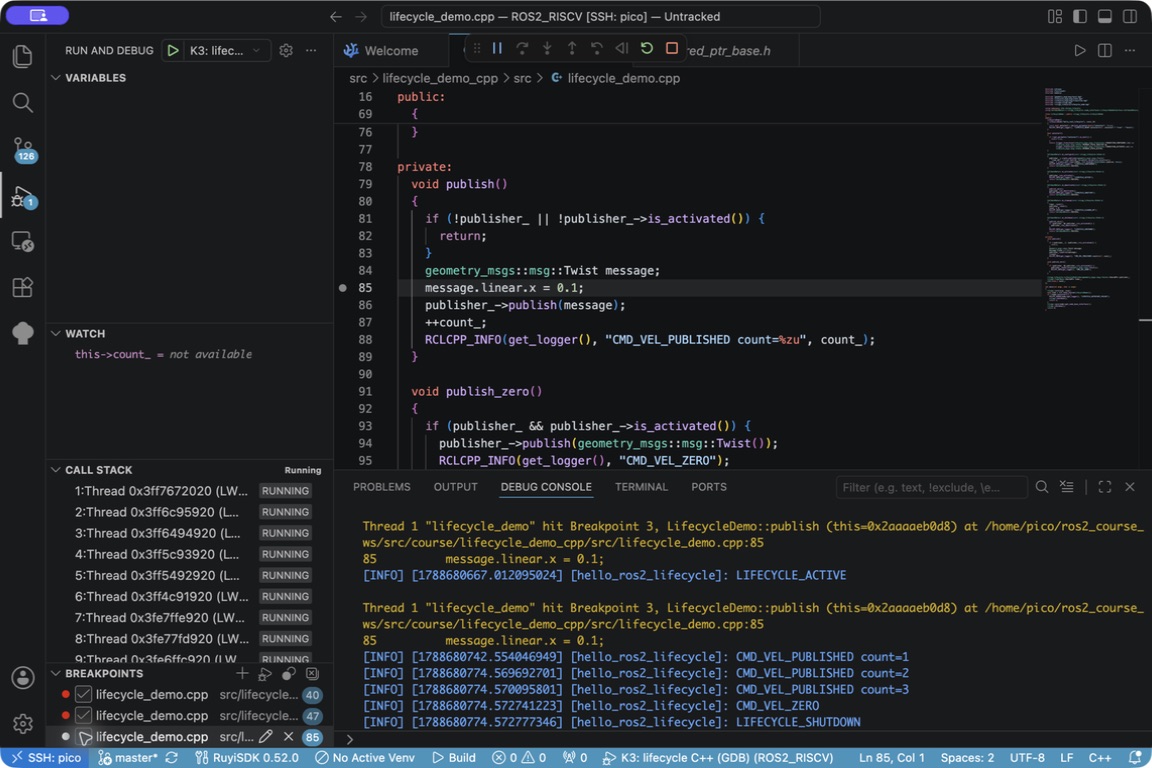Open the Accounts menu in the activity bar
1152x768 pixels.
[23, 678]
